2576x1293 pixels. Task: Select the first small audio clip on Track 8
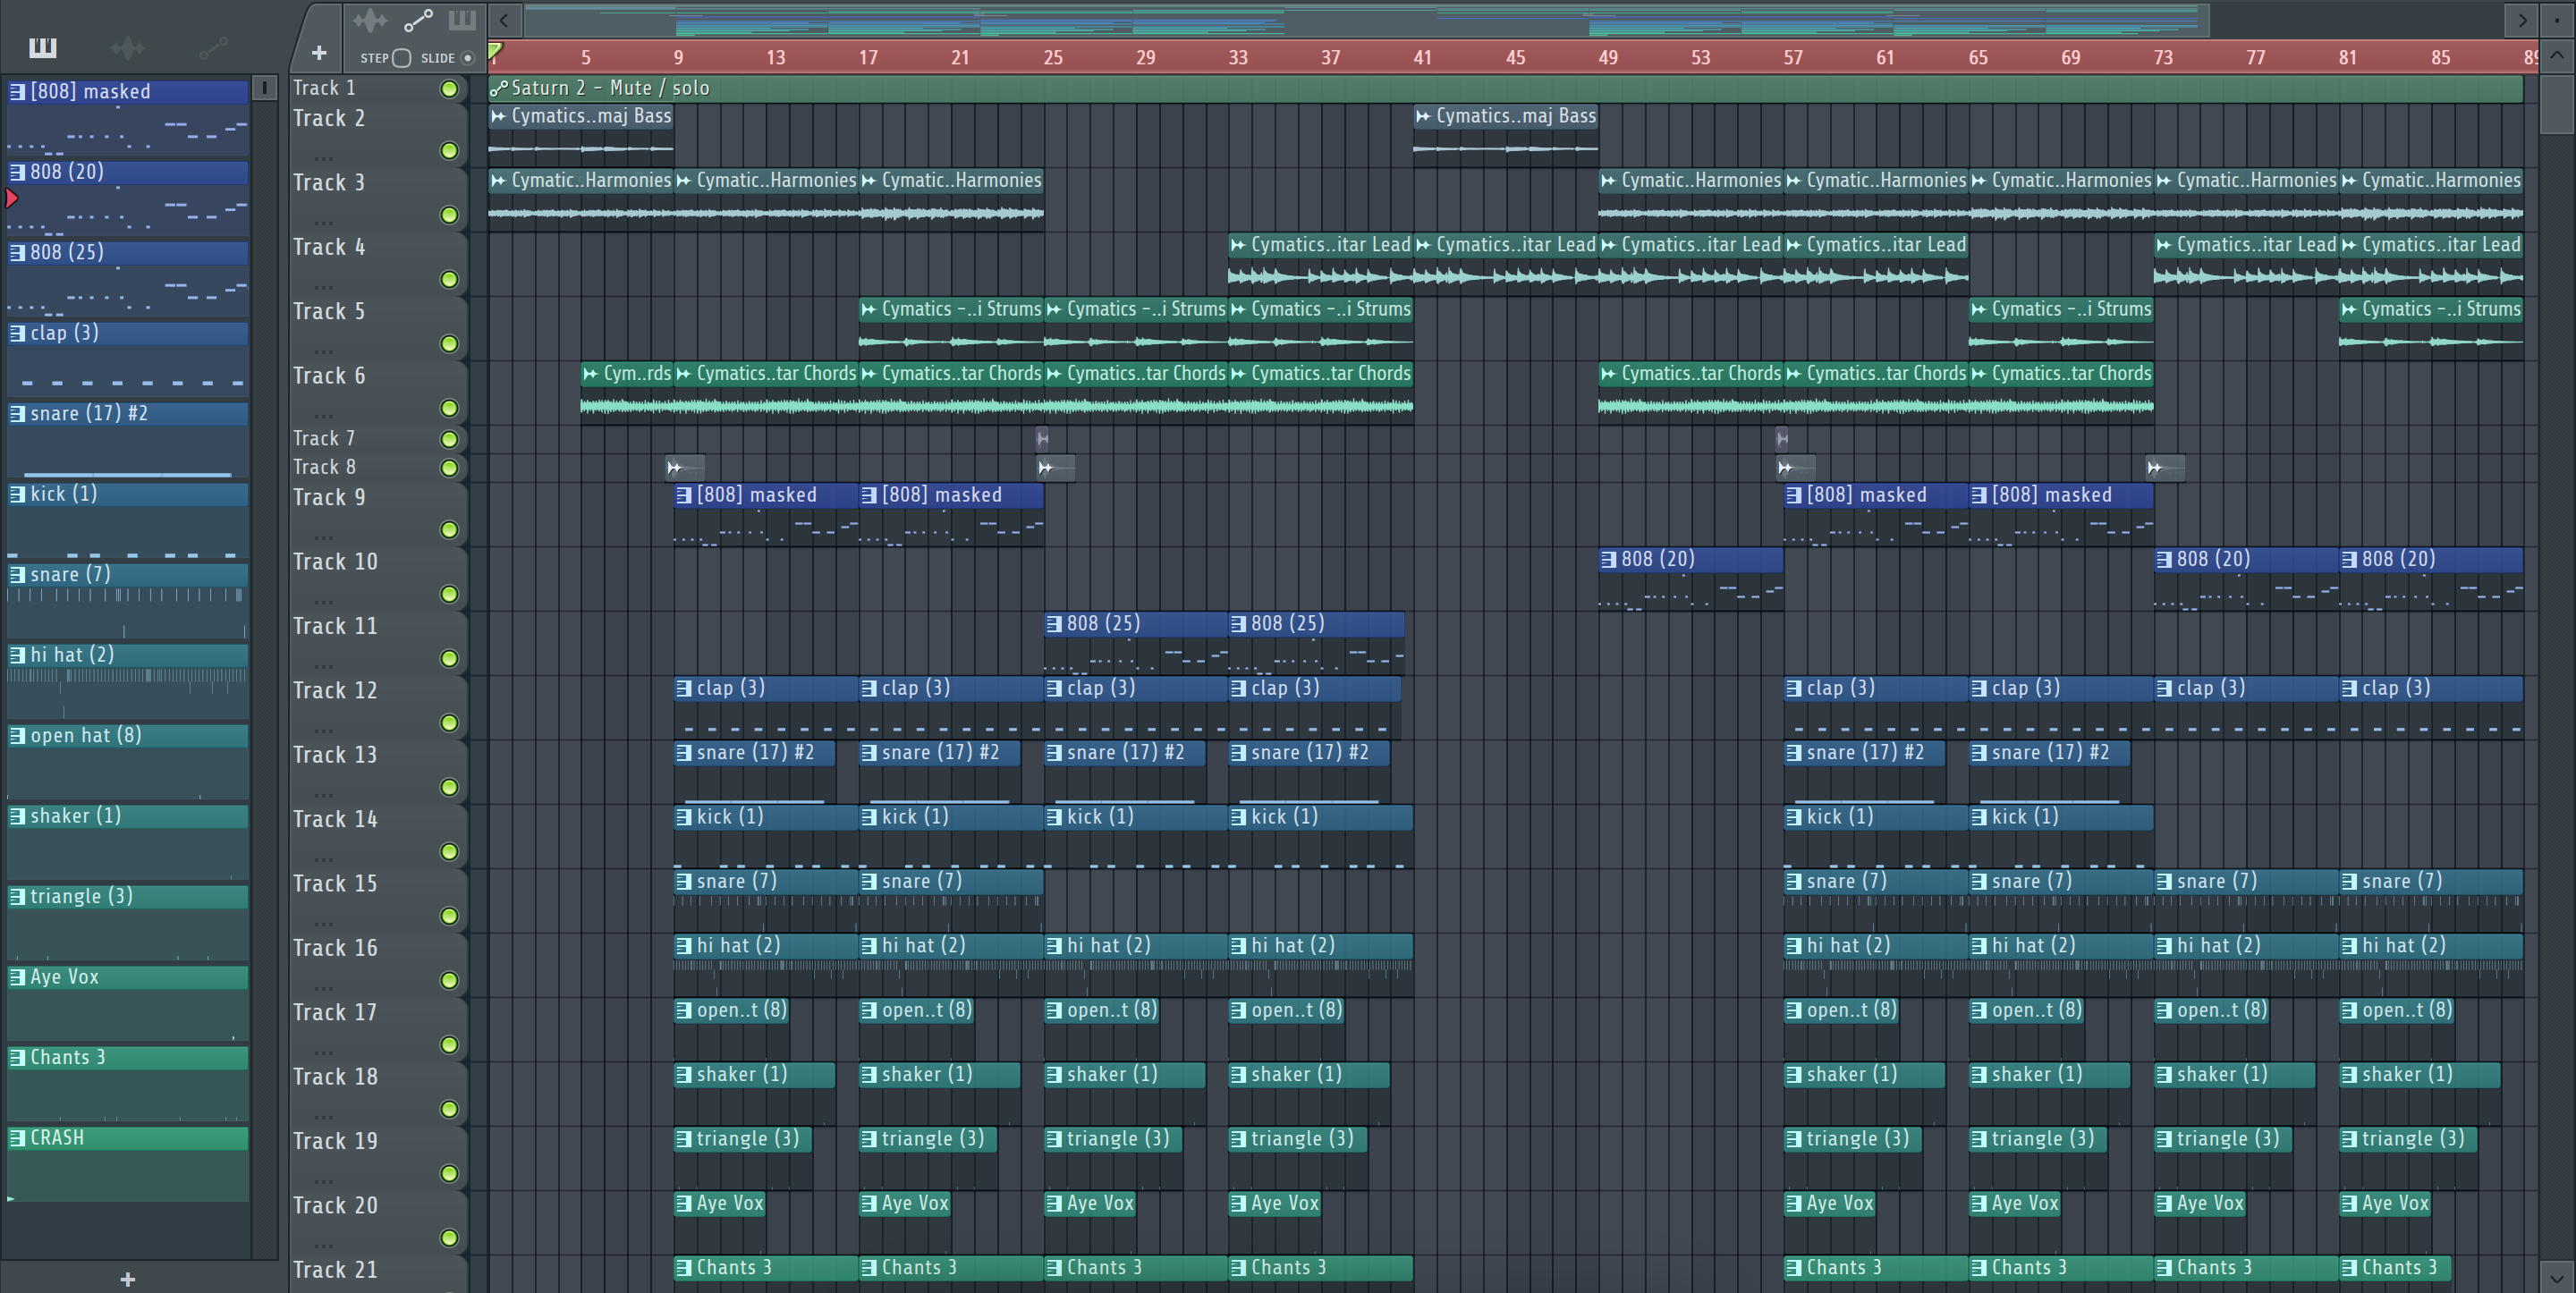click(685, 467)
